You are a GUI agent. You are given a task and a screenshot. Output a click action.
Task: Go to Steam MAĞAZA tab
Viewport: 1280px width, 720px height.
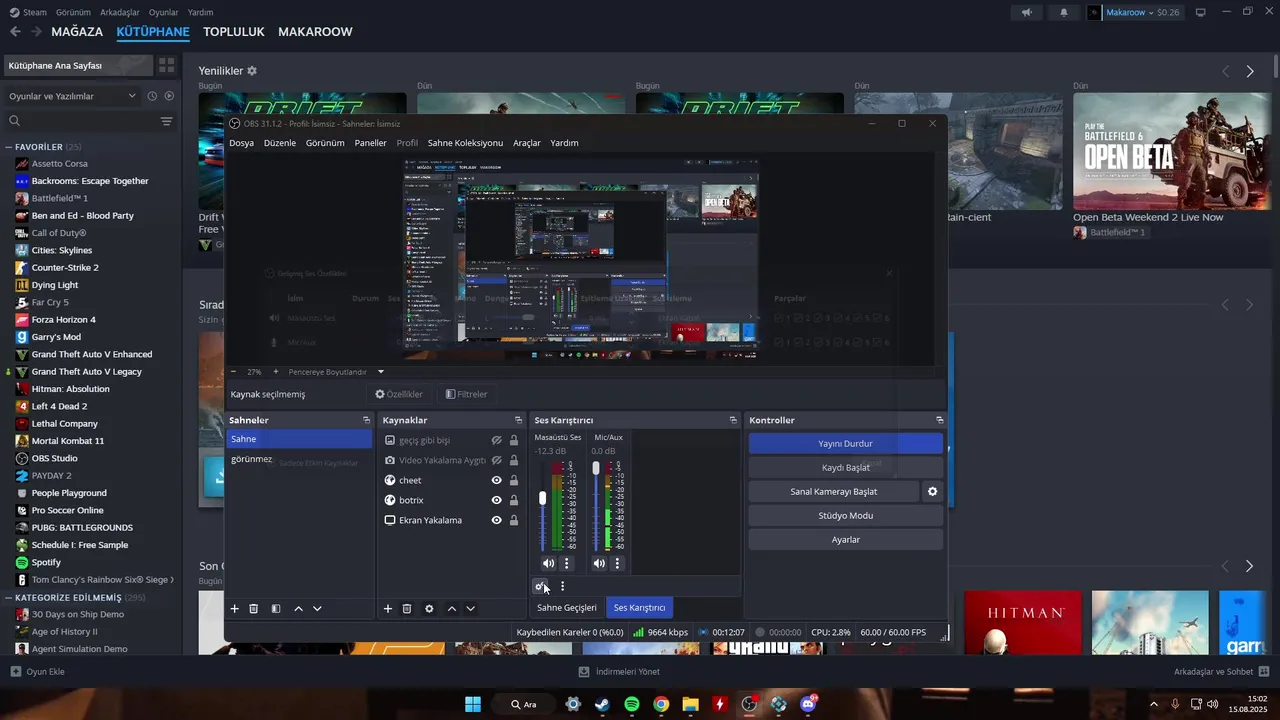(77, 31)
